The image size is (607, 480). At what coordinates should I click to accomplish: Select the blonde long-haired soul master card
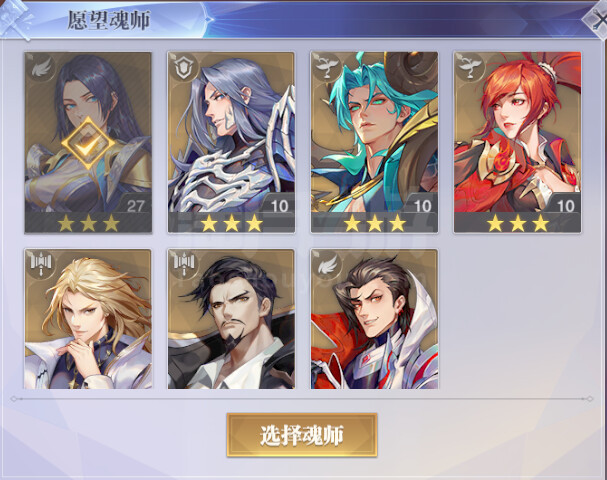(x=88, y=319)
